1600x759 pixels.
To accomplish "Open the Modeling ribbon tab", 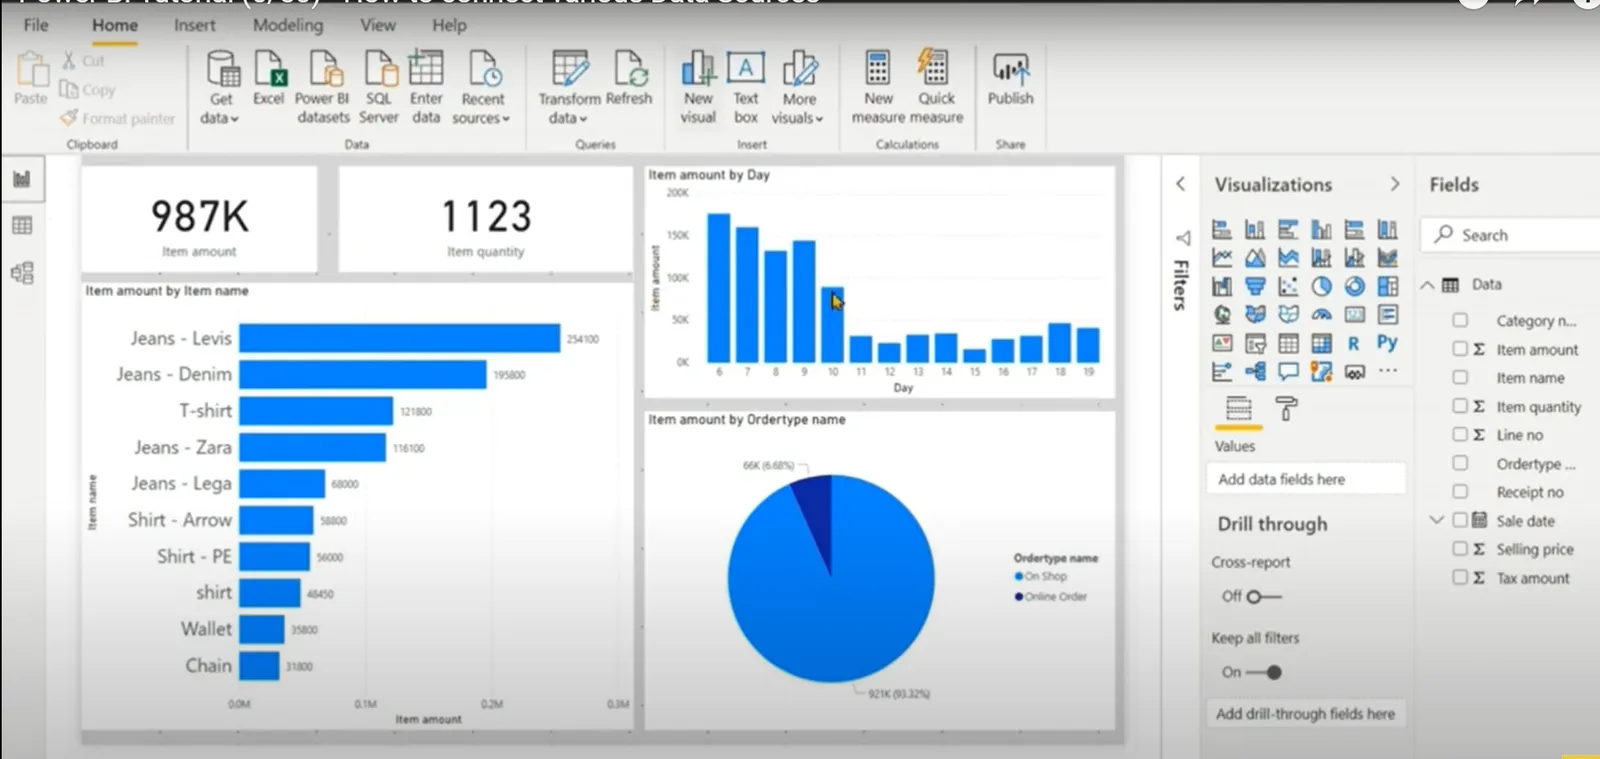I will (288, 25).
